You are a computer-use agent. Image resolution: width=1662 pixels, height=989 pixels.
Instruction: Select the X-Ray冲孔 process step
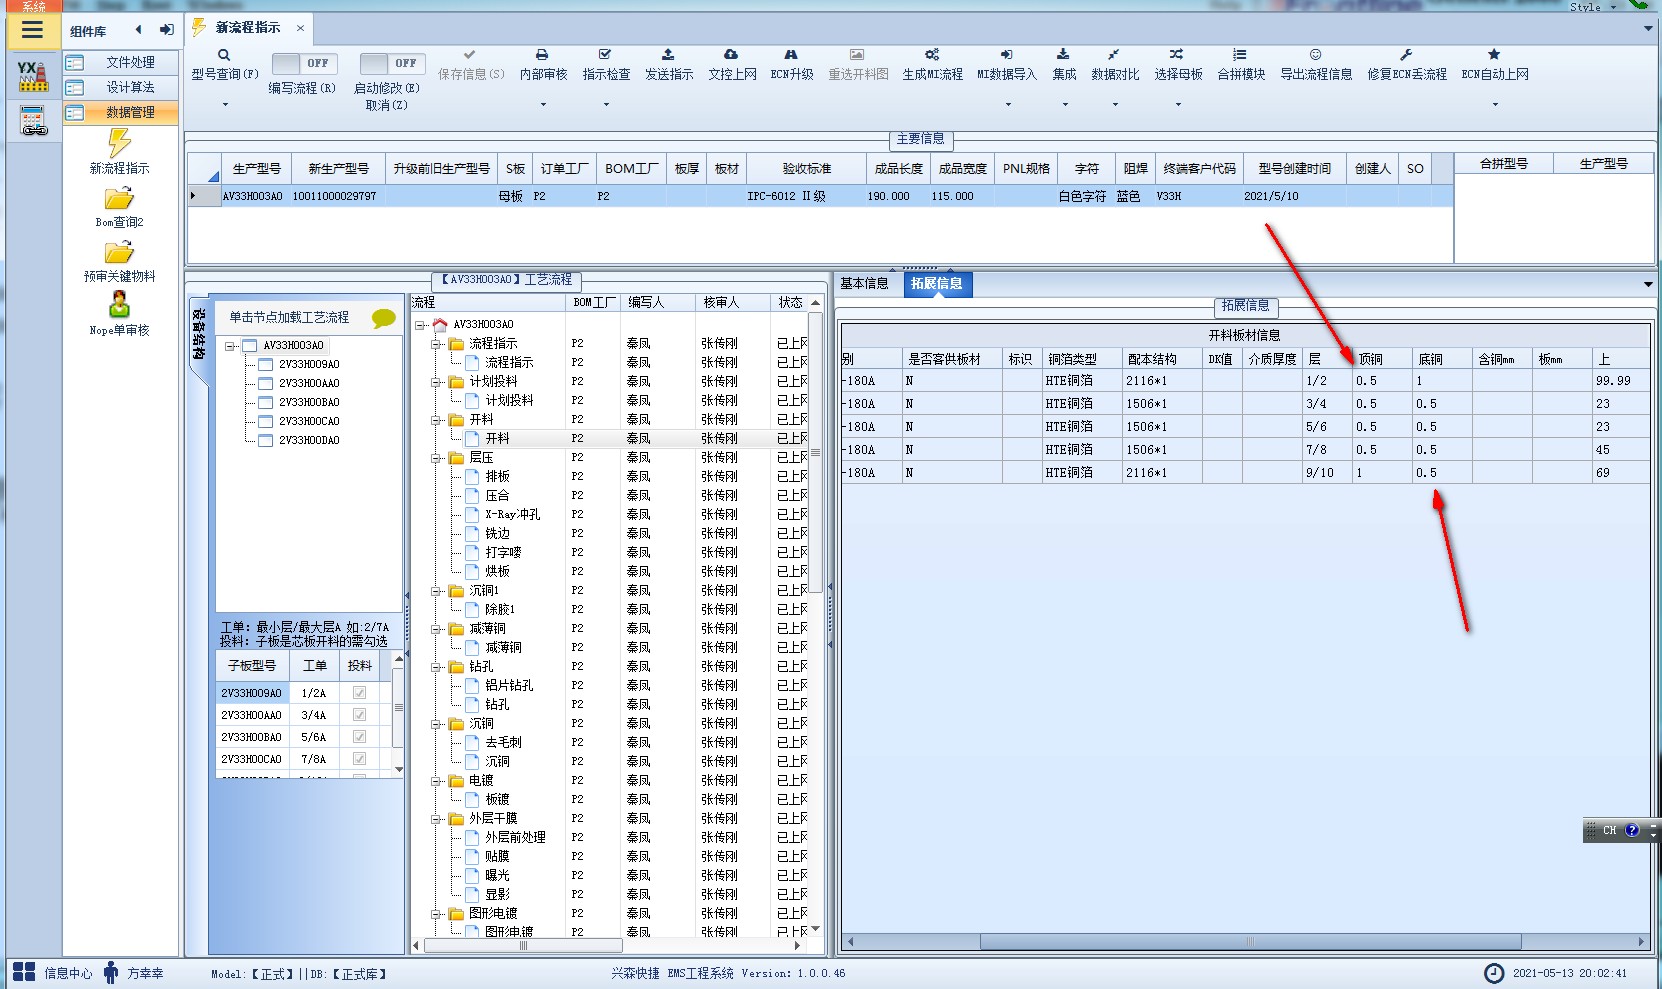[512, 515]
